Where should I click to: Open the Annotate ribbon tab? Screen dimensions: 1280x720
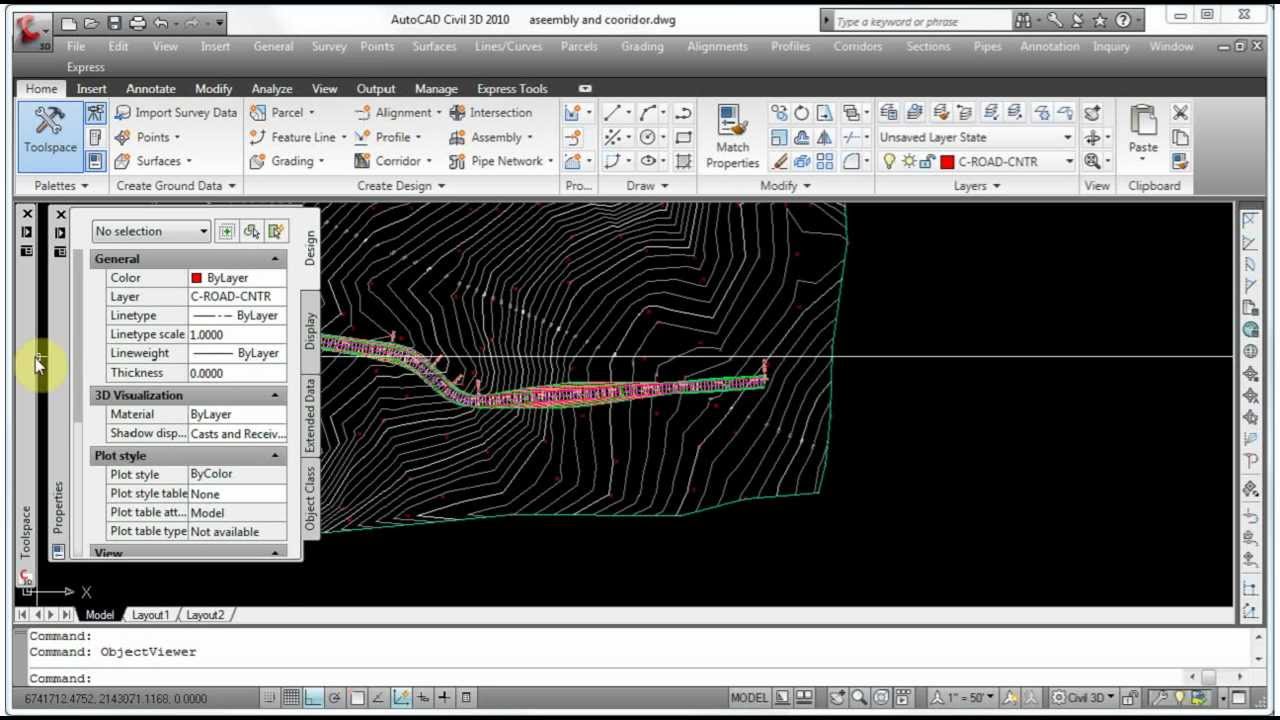150,89
